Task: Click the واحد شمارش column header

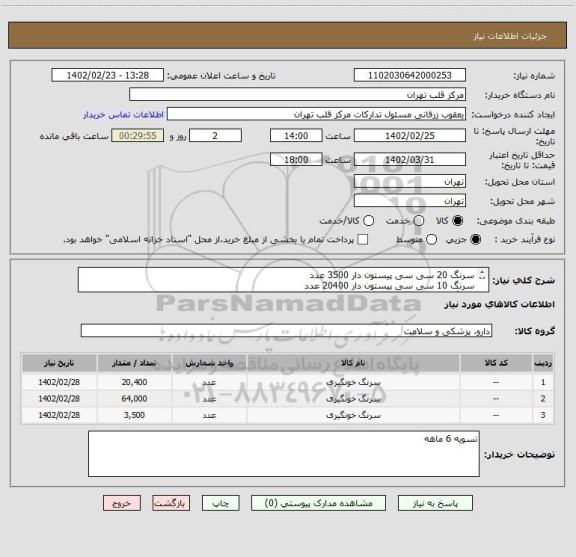Action: click(x=209, y=363)
